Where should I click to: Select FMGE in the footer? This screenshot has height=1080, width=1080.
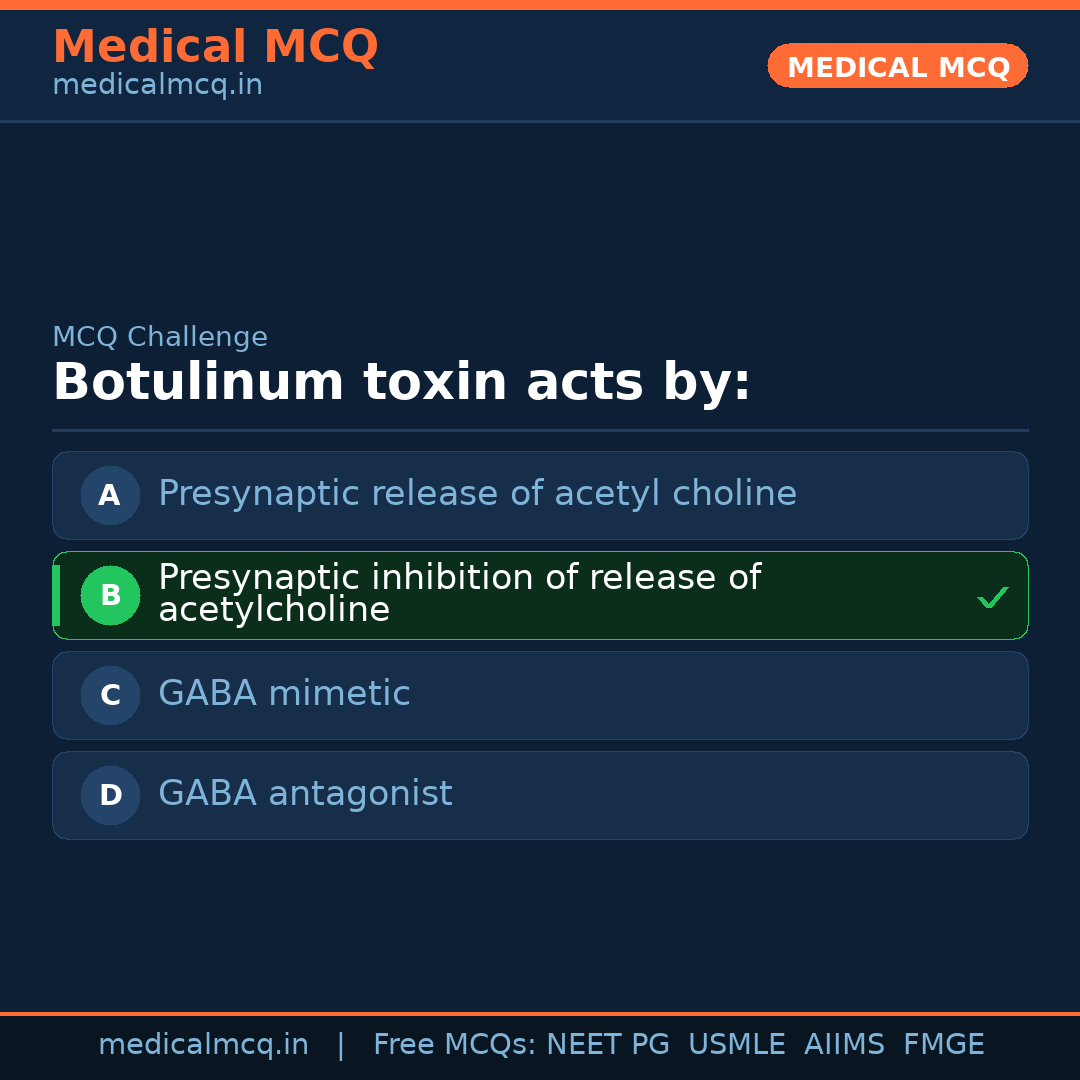click(943, 1045)
